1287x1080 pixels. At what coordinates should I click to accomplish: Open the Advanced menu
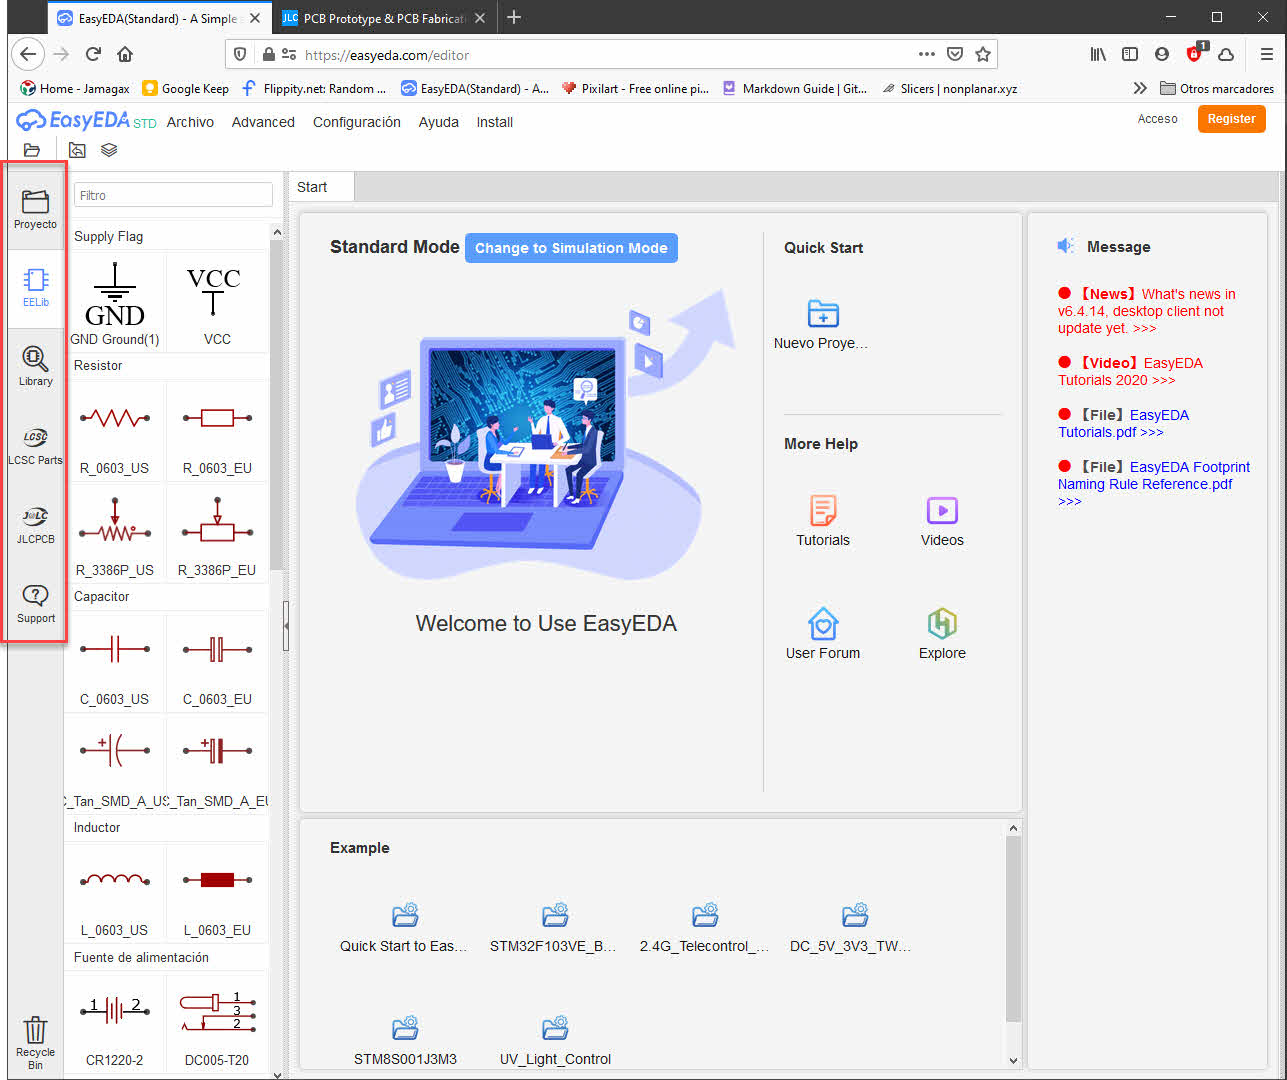(x=263, y=122)
